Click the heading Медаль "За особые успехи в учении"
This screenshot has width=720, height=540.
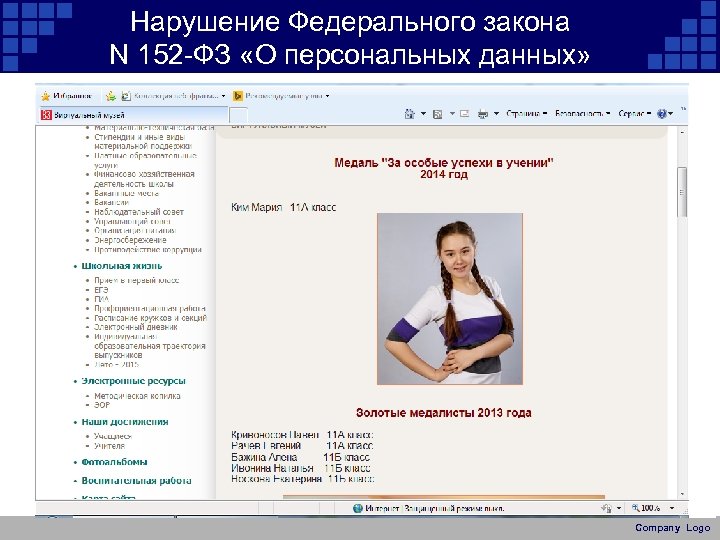[444, 163]
